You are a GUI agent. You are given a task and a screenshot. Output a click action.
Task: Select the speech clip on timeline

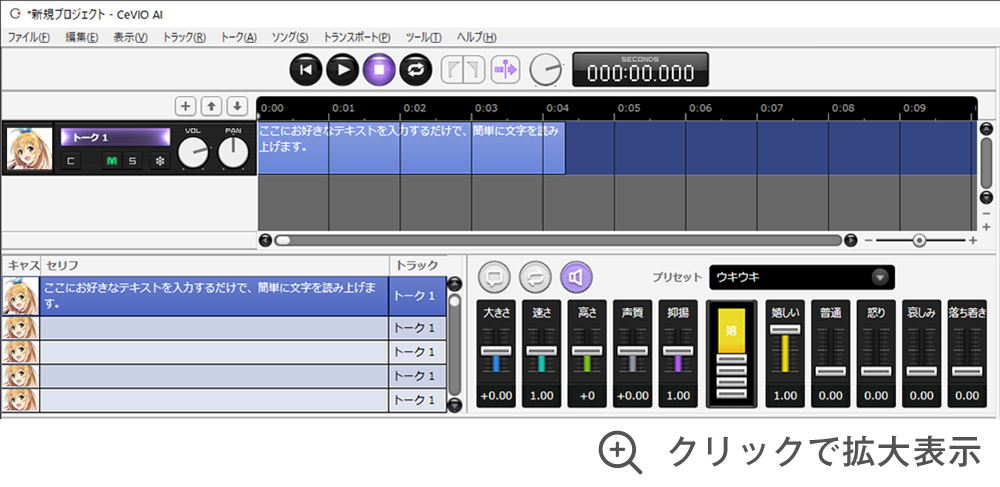pyautogui.click(x=411, y=148)
